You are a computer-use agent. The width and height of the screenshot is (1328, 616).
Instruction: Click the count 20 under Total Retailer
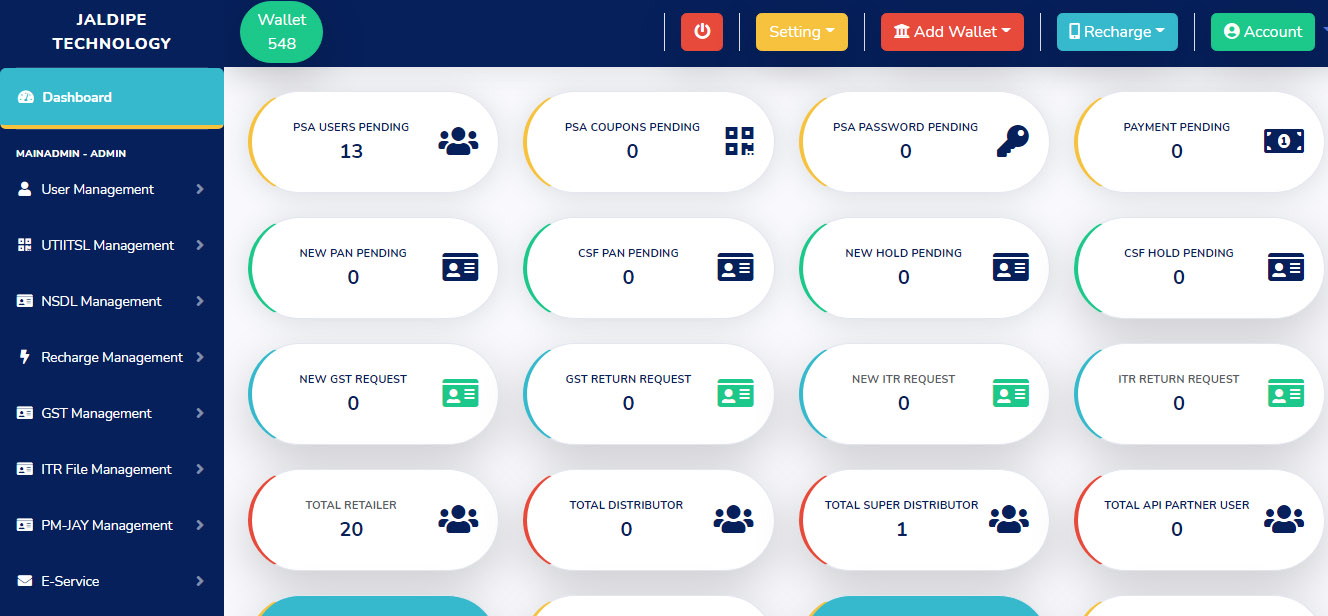[351, 530]
